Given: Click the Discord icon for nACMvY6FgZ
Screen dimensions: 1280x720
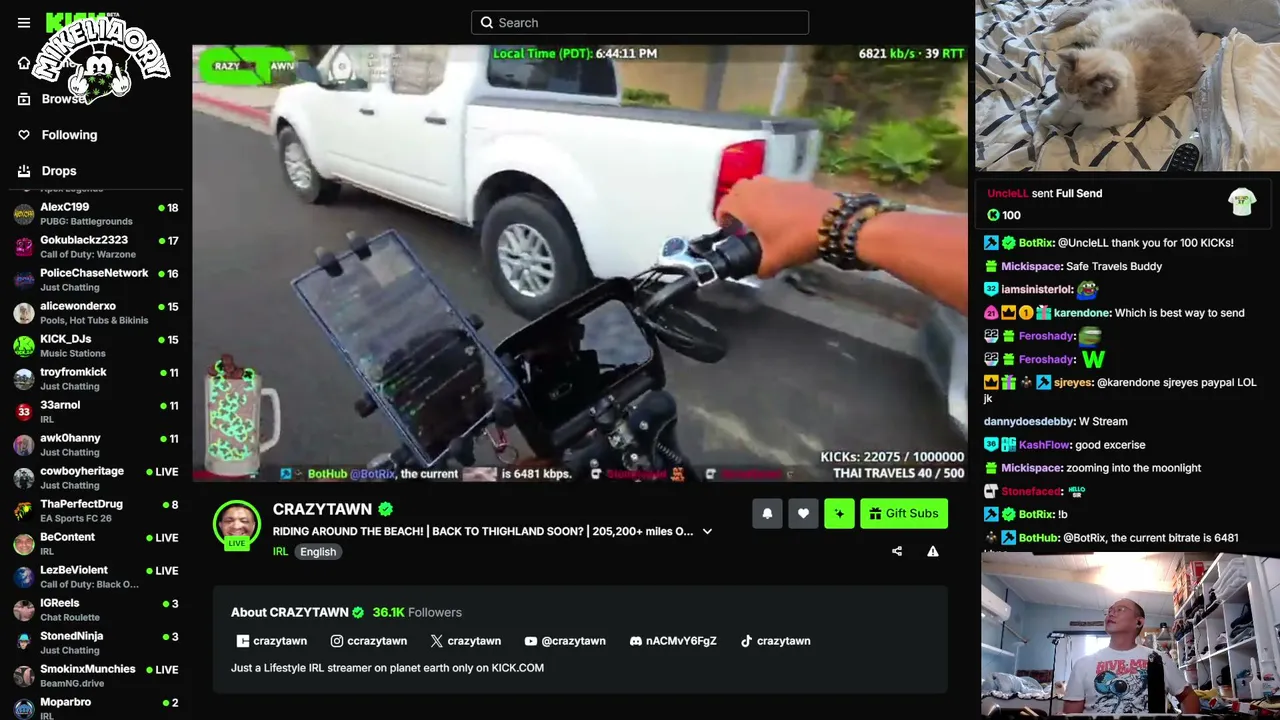Looking at the screenshot, I should [636, 641].
